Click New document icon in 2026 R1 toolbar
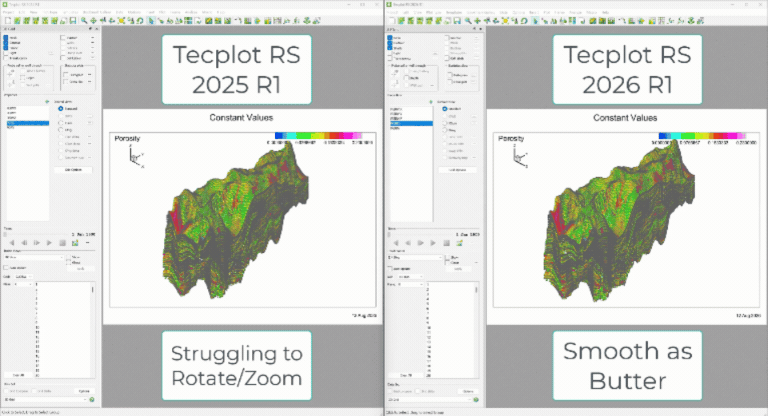The width and height of the screenshot is (768, 416). tap(392, 21)
